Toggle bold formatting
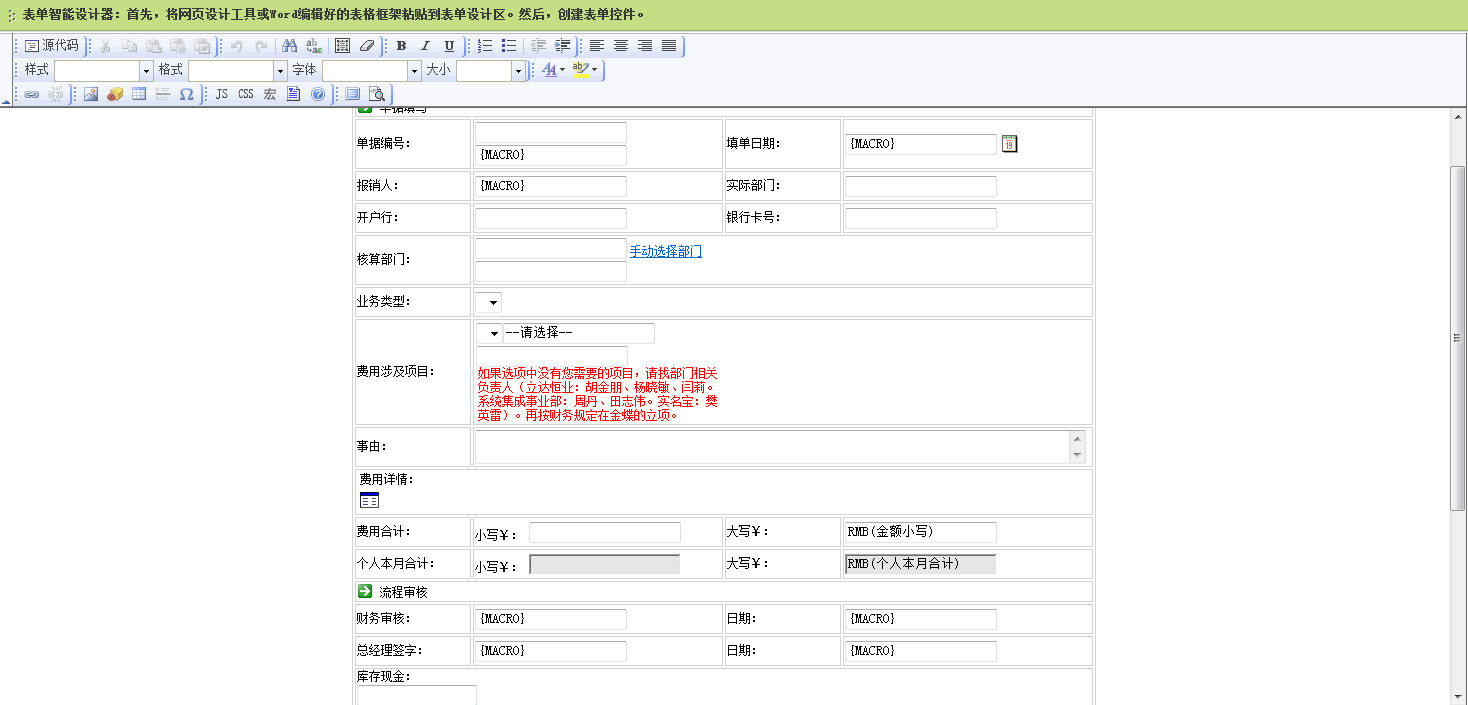Image resolution: width=1468 pixels, height=705 pixels. [401, 46]
